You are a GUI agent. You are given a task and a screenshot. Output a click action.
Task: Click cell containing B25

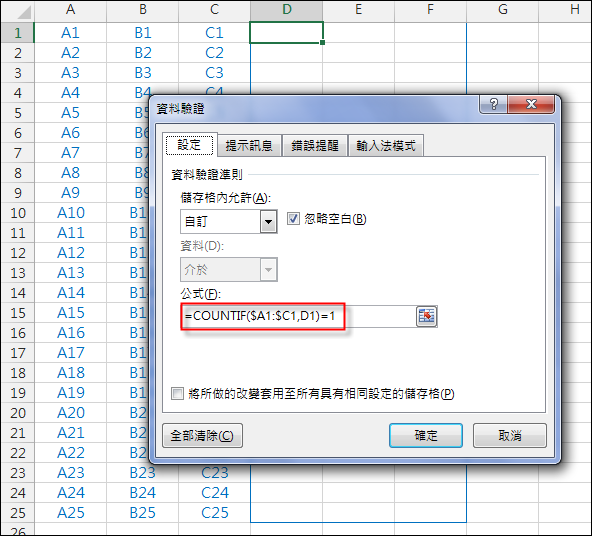[142, 513]
